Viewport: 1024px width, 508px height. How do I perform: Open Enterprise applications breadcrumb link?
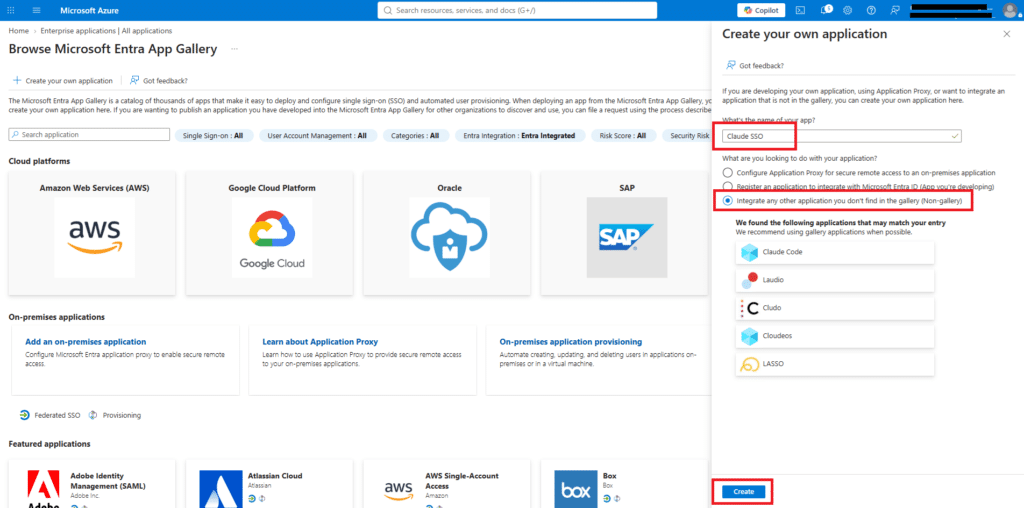point(106,31)
